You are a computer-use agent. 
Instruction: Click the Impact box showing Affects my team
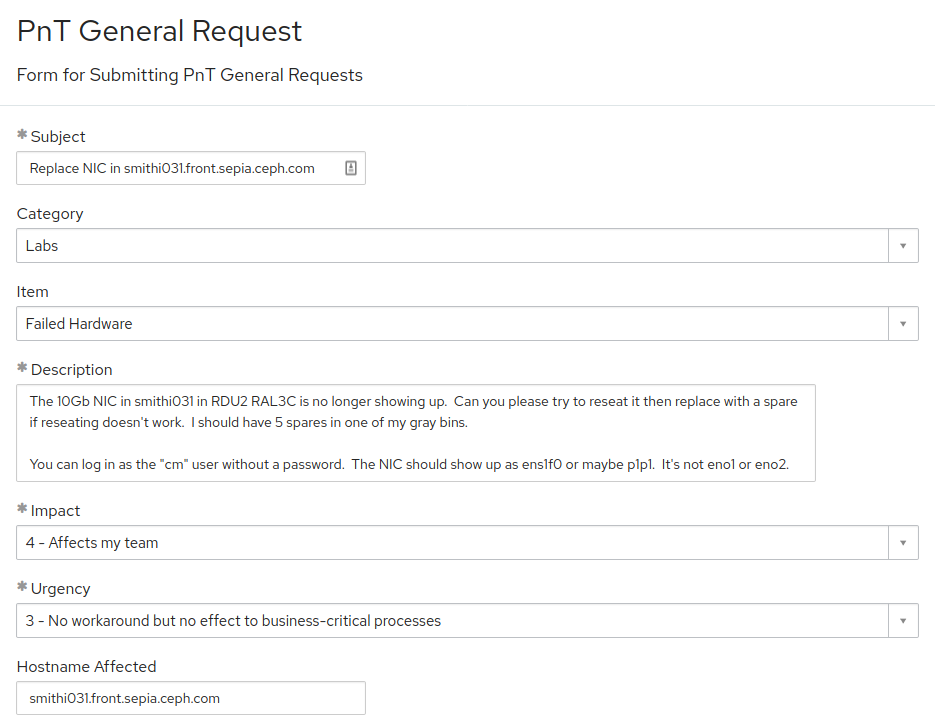(x=450, y=543)
